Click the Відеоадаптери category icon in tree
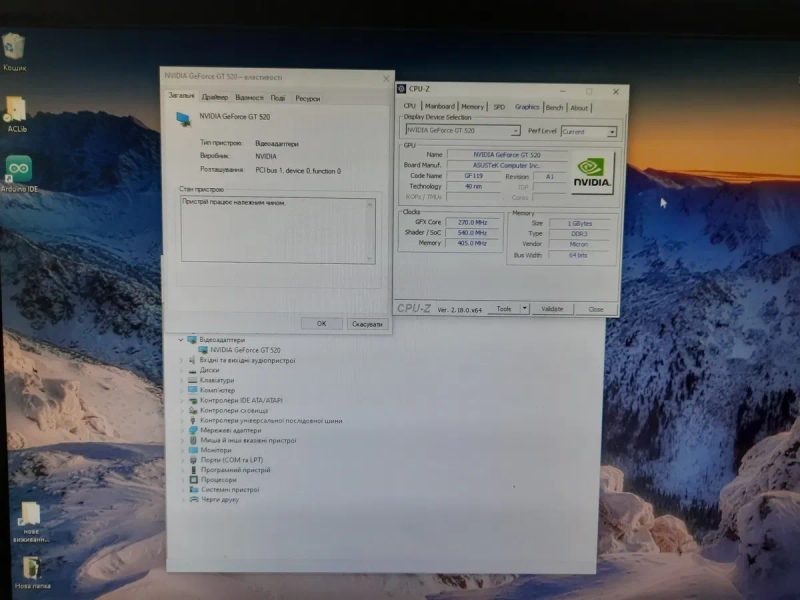The height and width of the screenshot is (600, 800). 192,340
